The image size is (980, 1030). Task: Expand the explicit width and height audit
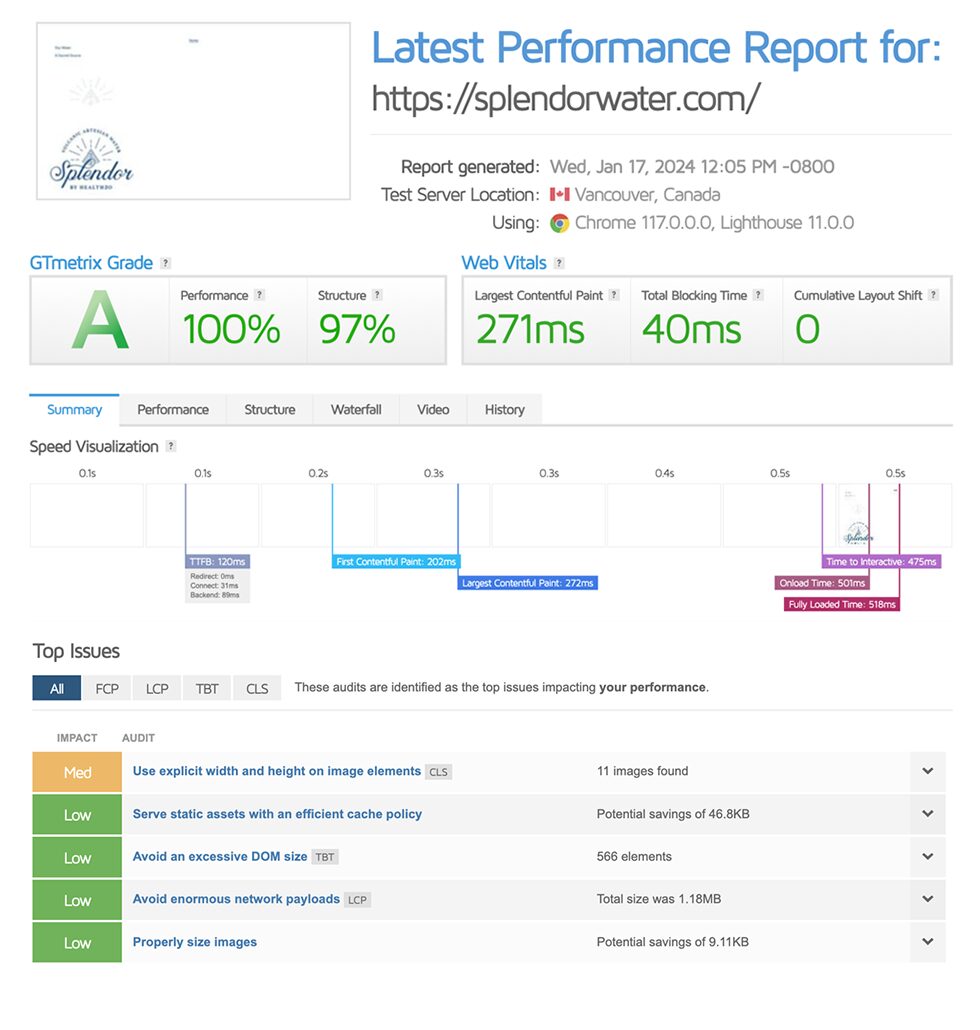[927, 772]
